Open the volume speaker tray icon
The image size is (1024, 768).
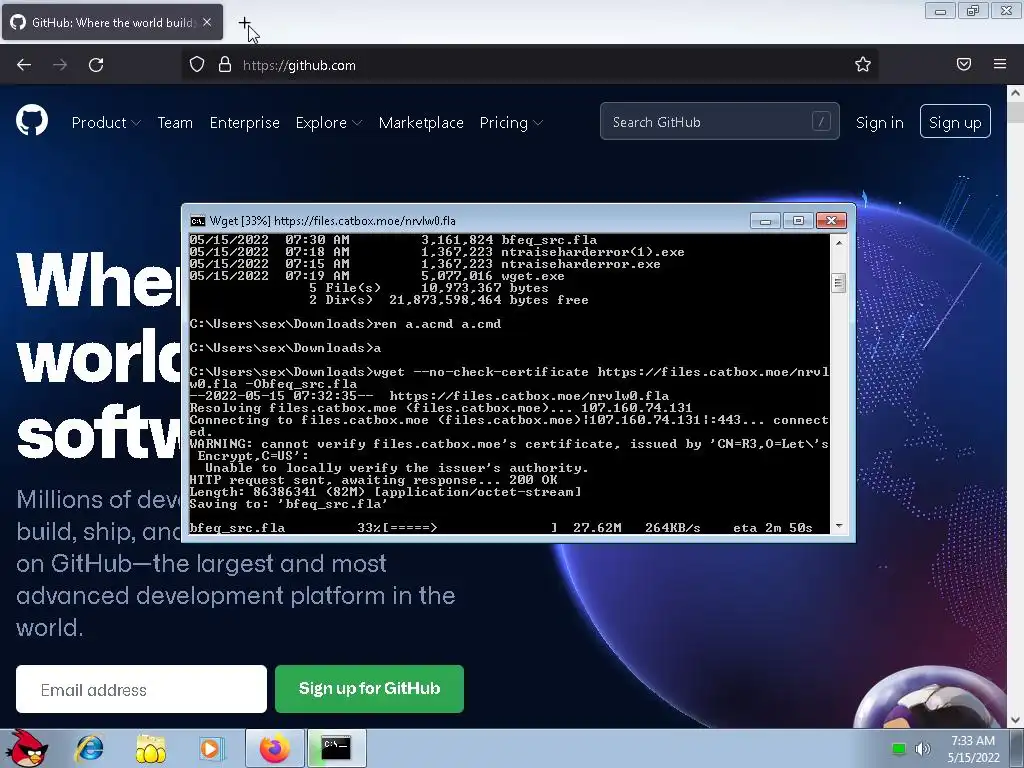(923, 748)
